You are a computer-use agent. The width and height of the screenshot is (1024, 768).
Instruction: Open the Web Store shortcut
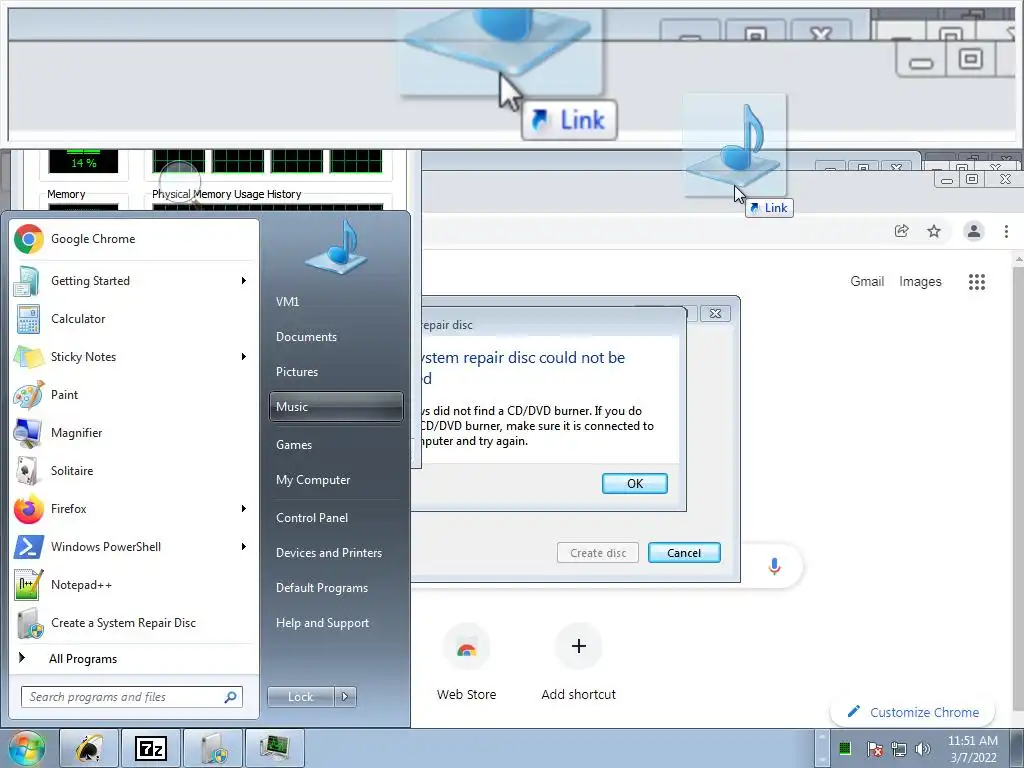(466, 663)
